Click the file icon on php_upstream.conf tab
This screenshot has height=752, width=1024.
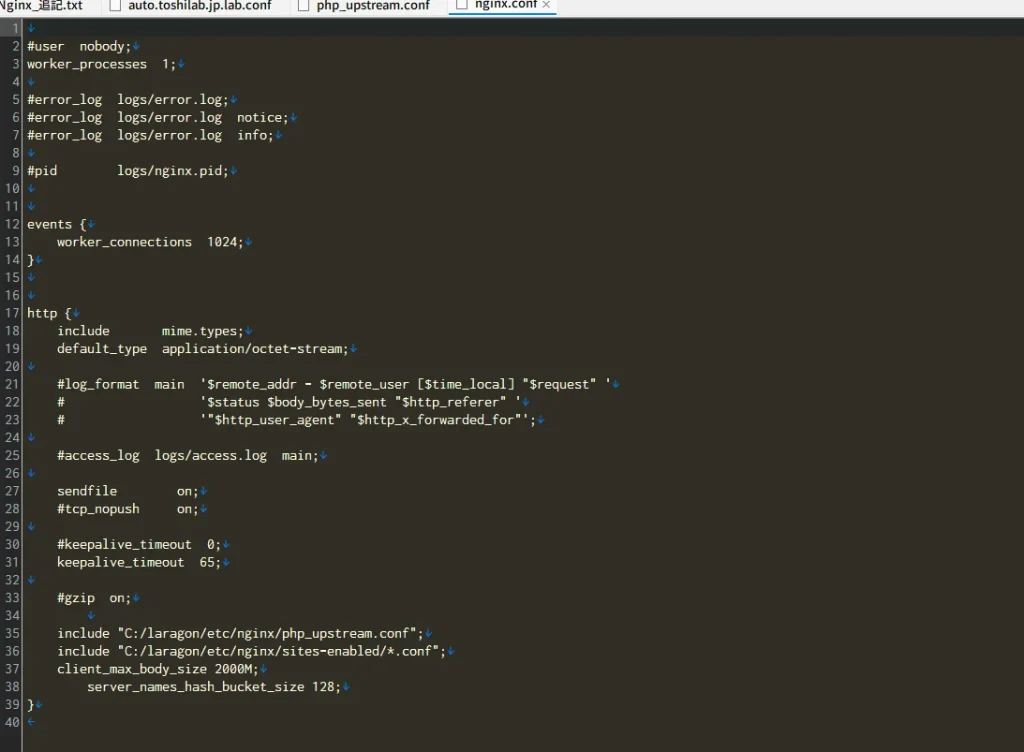[x=303, y=6]
